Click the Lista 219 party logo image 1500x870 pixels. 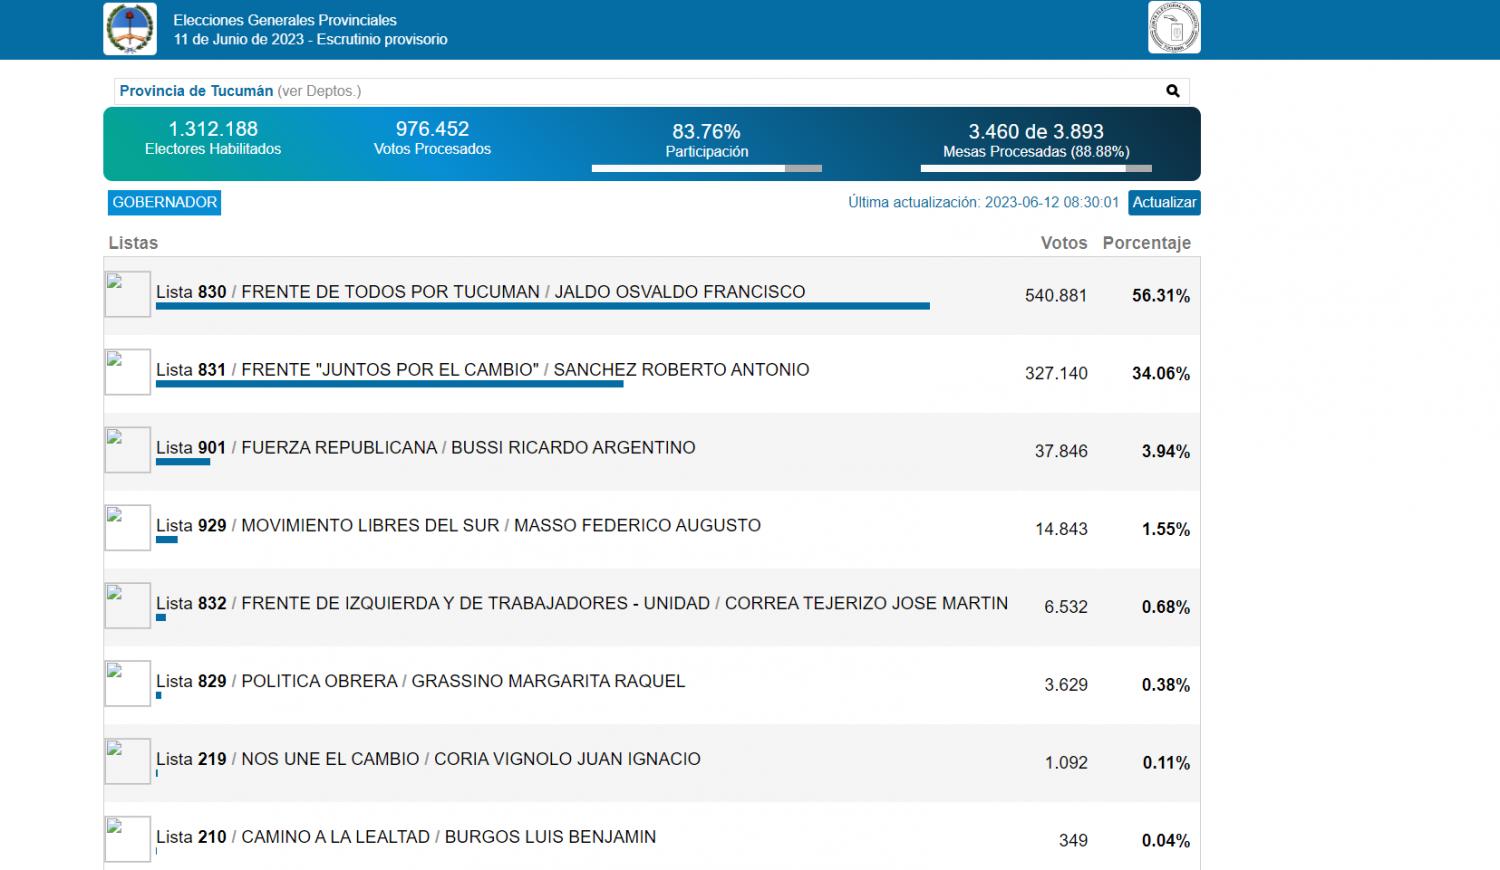coord(128,762)
